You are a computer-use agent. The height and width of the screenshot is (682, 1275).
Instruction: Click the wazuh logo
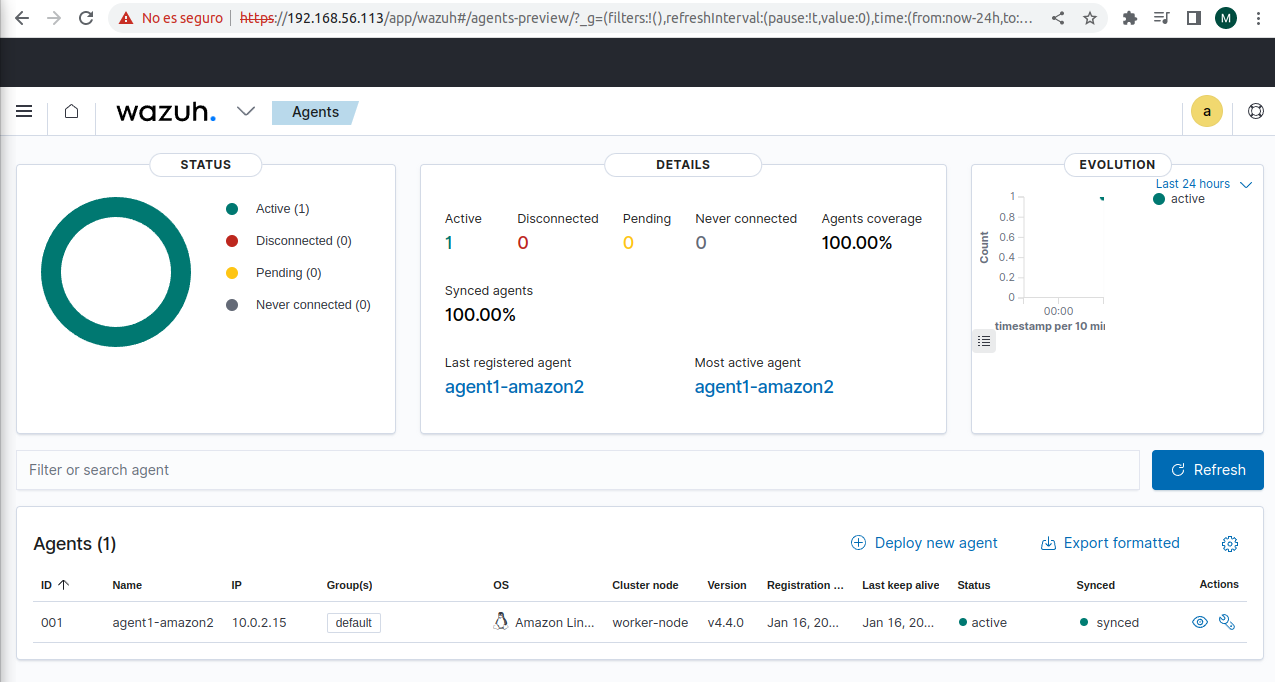pos(165,112)
